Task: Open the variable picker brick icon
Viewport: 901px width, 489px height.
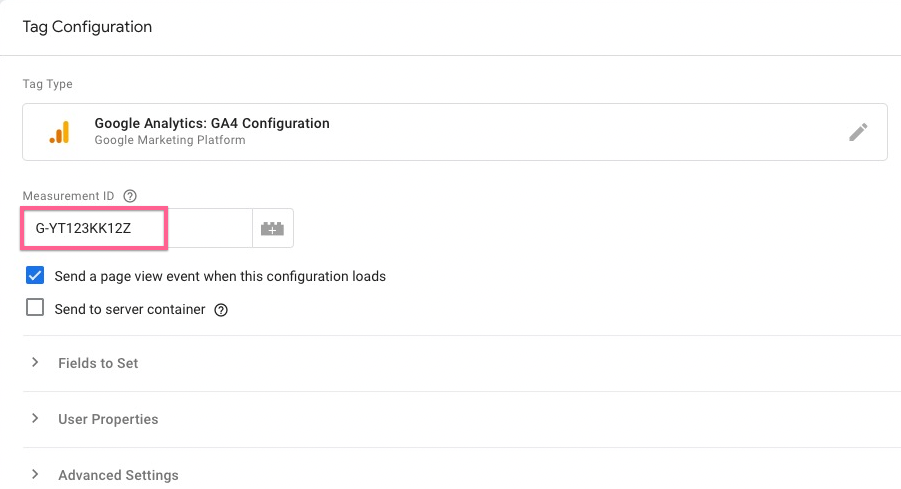Action: [272, 229]
